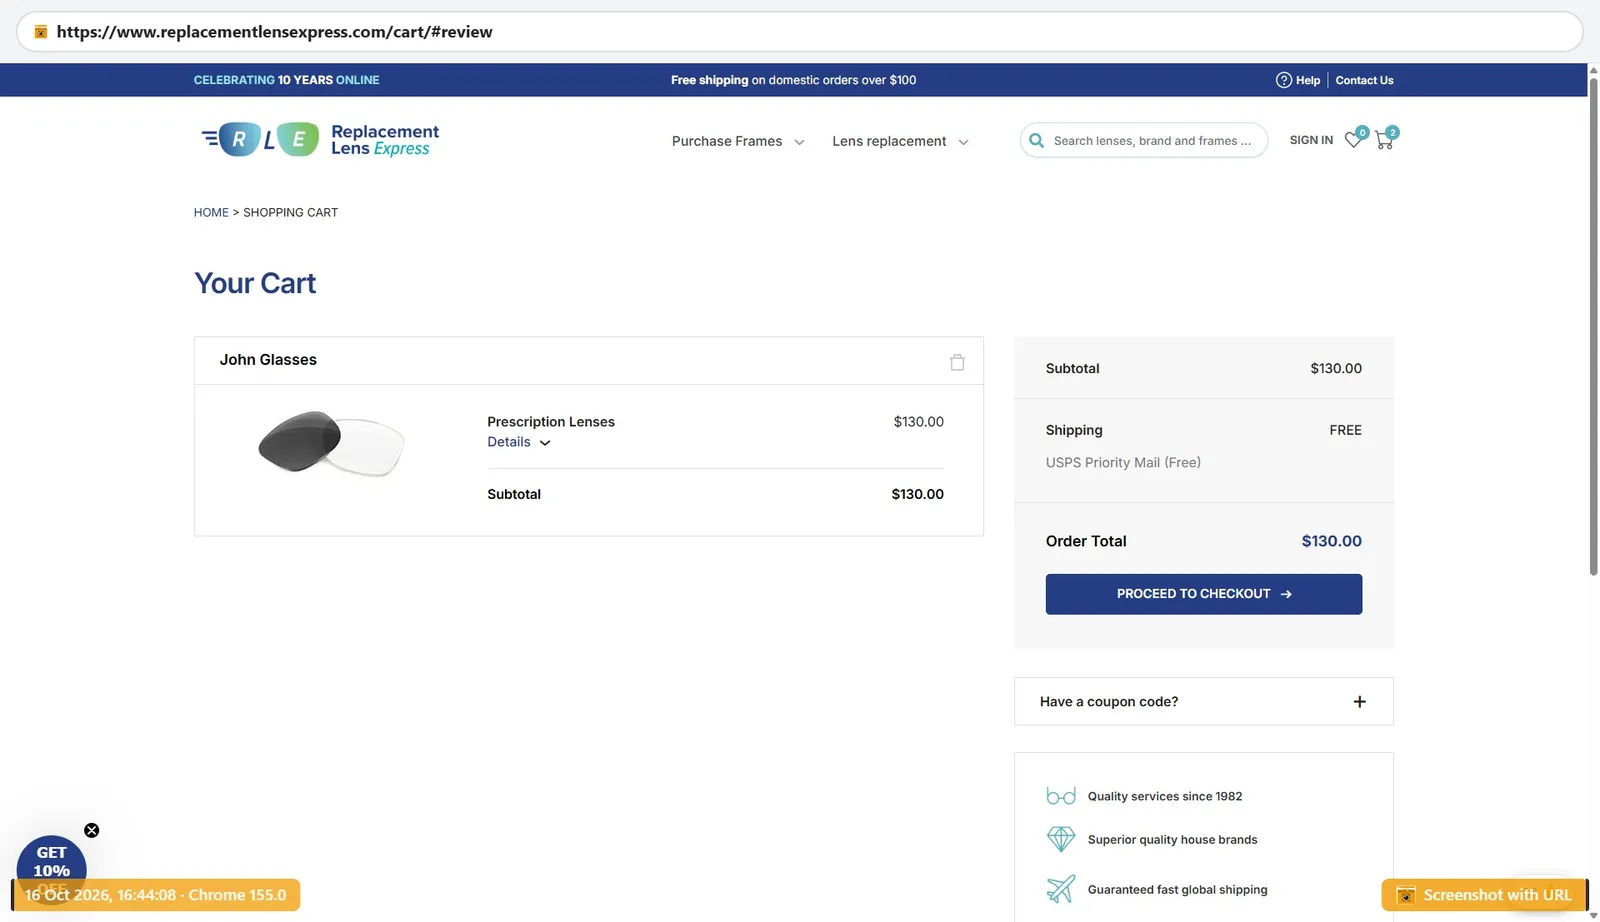Expand the Have a coupon code section
Screen dimensions: 1600x922
pos(1204,701)
